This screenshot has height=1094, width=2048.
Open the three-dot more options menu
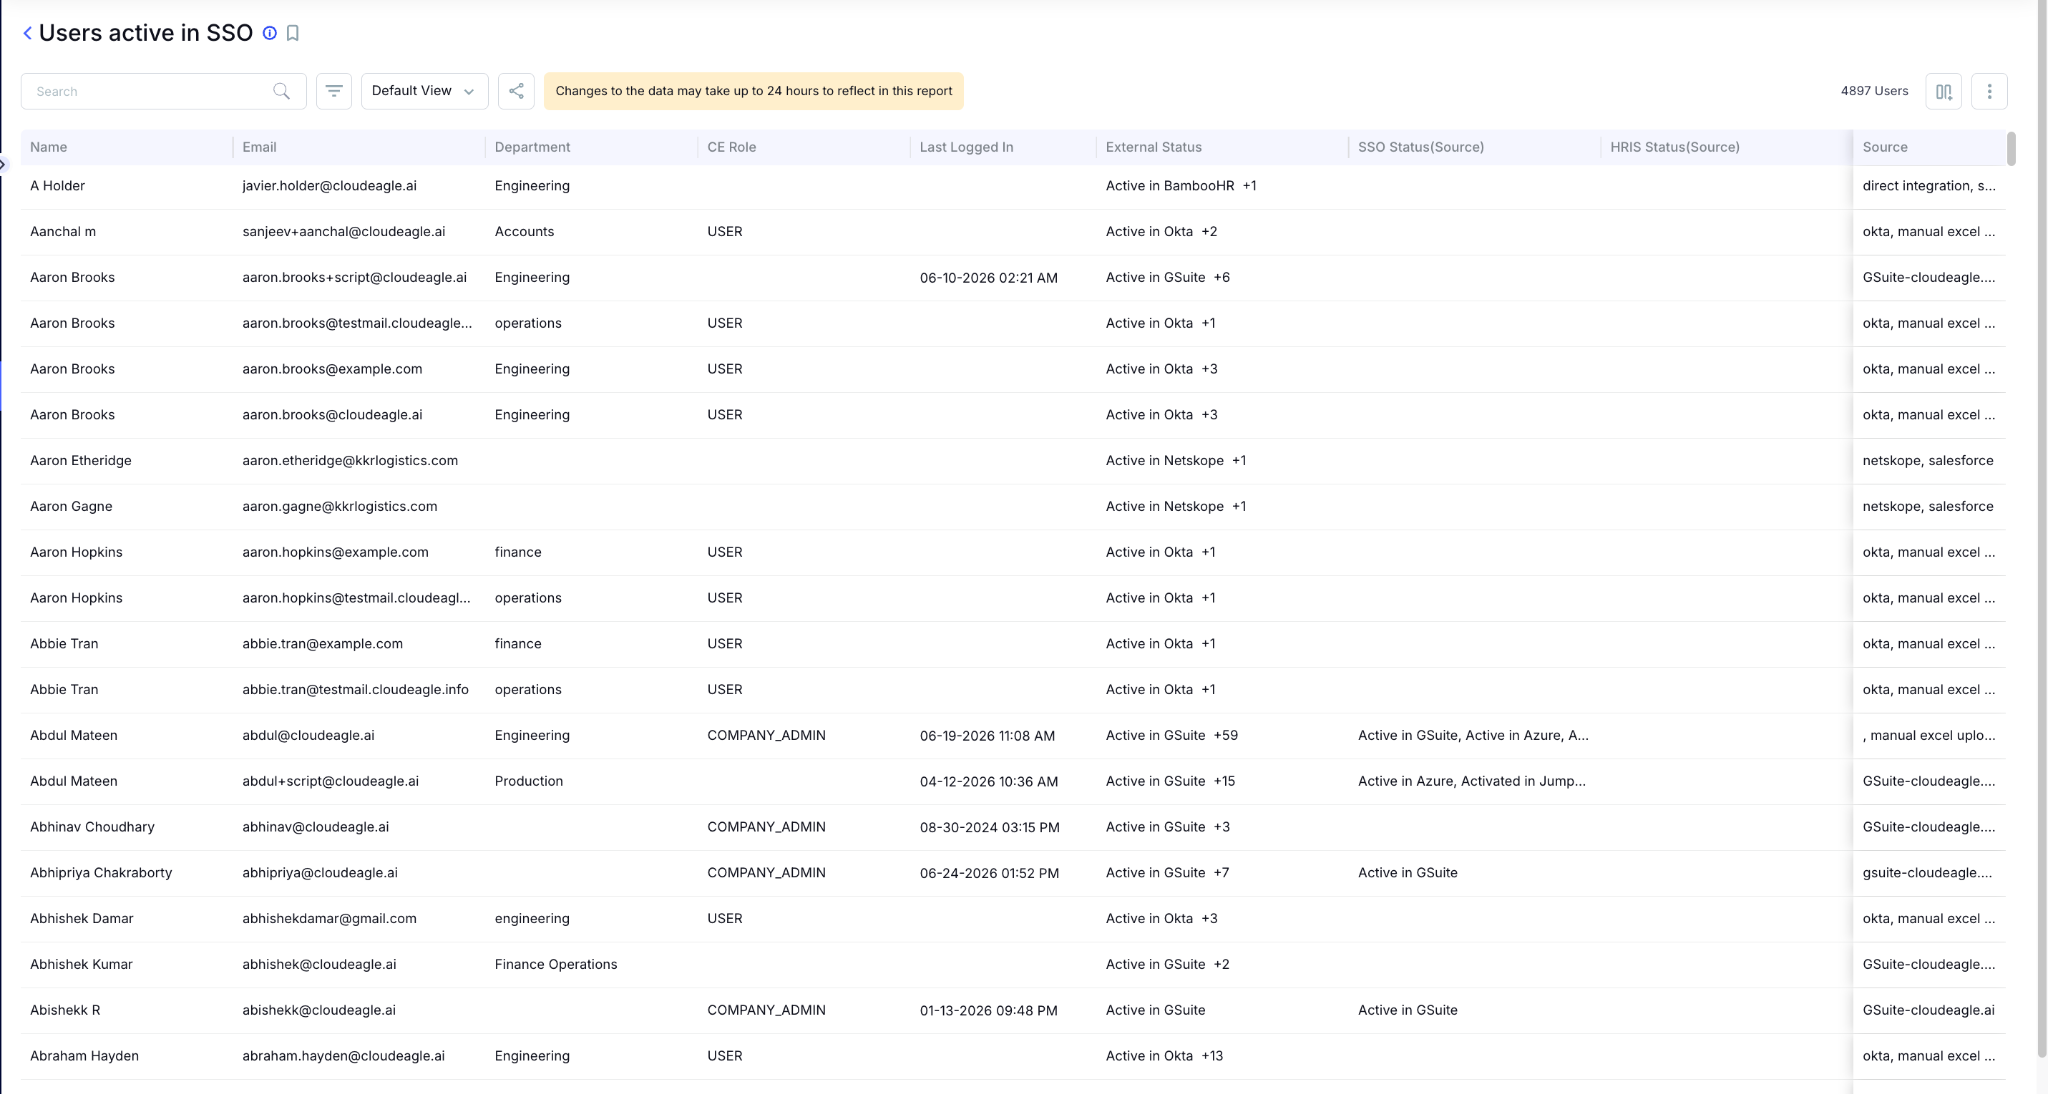1989,91
